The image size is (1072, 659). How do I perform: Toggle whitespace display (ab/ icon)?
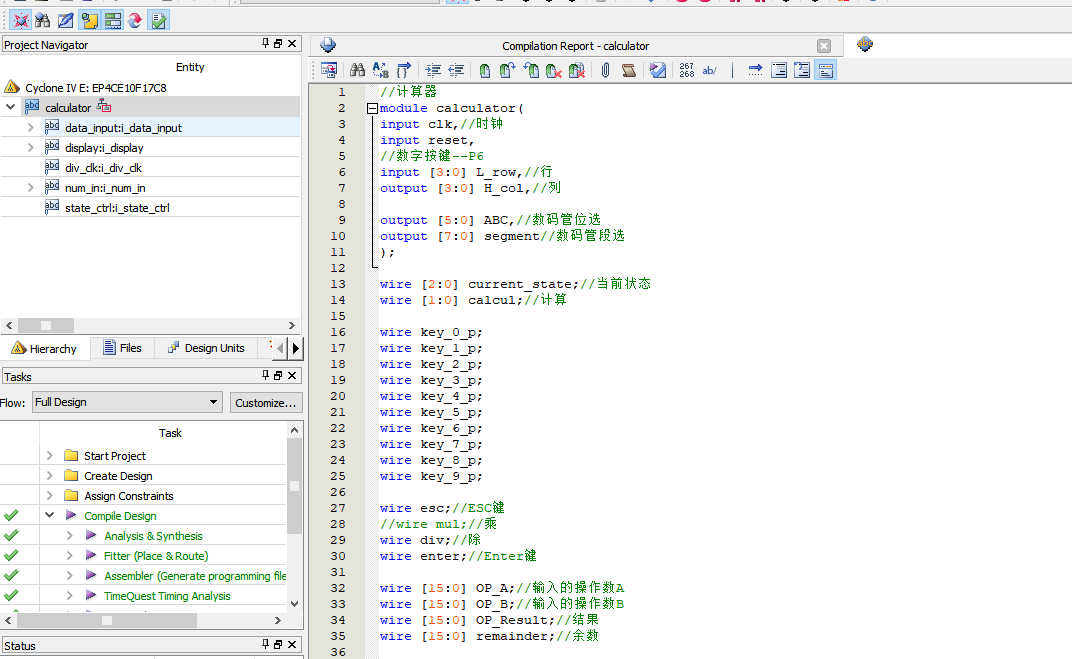coord(710,70)
